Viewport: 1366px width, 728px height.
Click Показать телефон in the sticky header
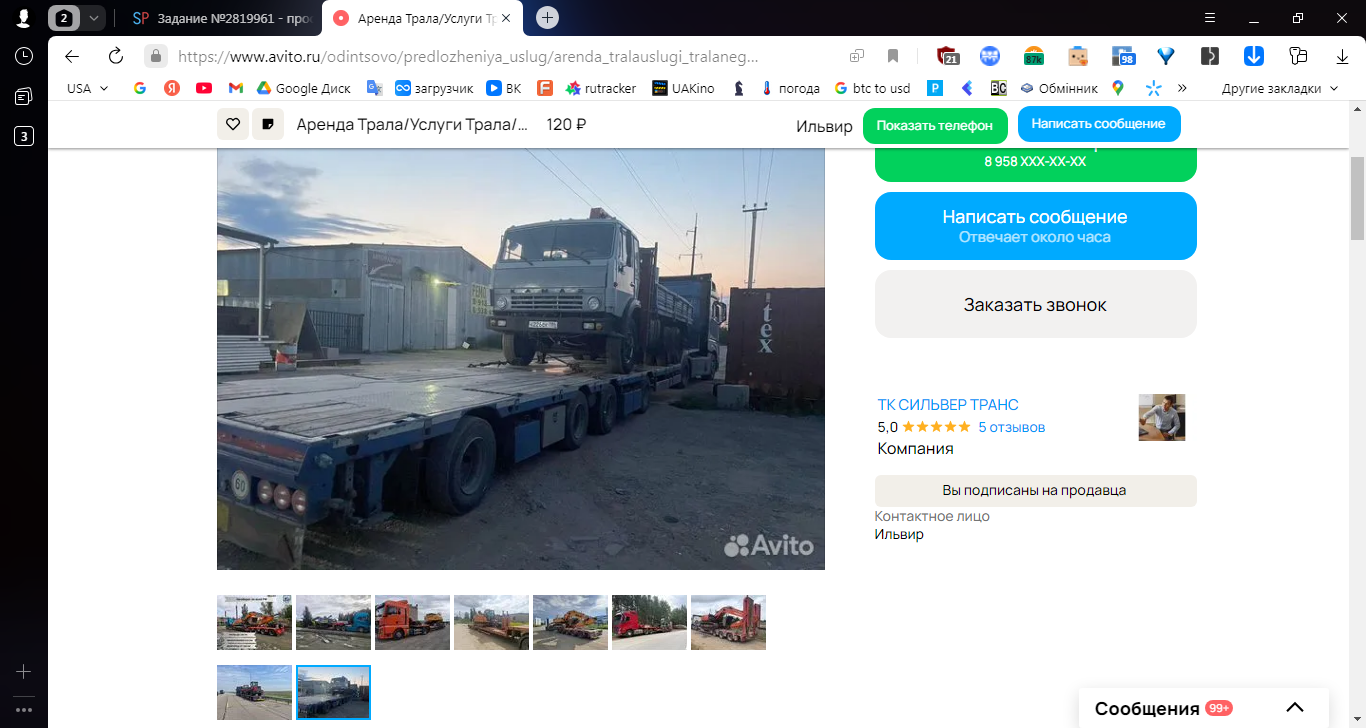coord(934,125)
